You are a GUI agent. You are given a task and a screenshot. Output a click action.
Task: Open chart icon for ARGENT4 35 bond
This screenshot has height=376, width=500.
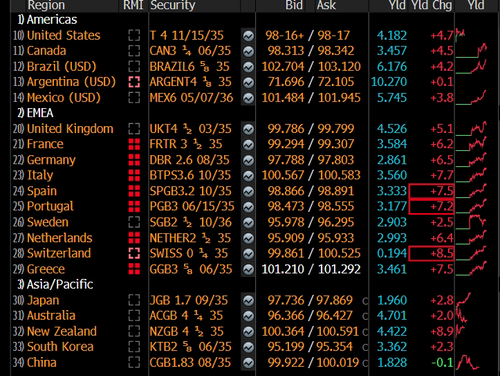pos(248,82)
